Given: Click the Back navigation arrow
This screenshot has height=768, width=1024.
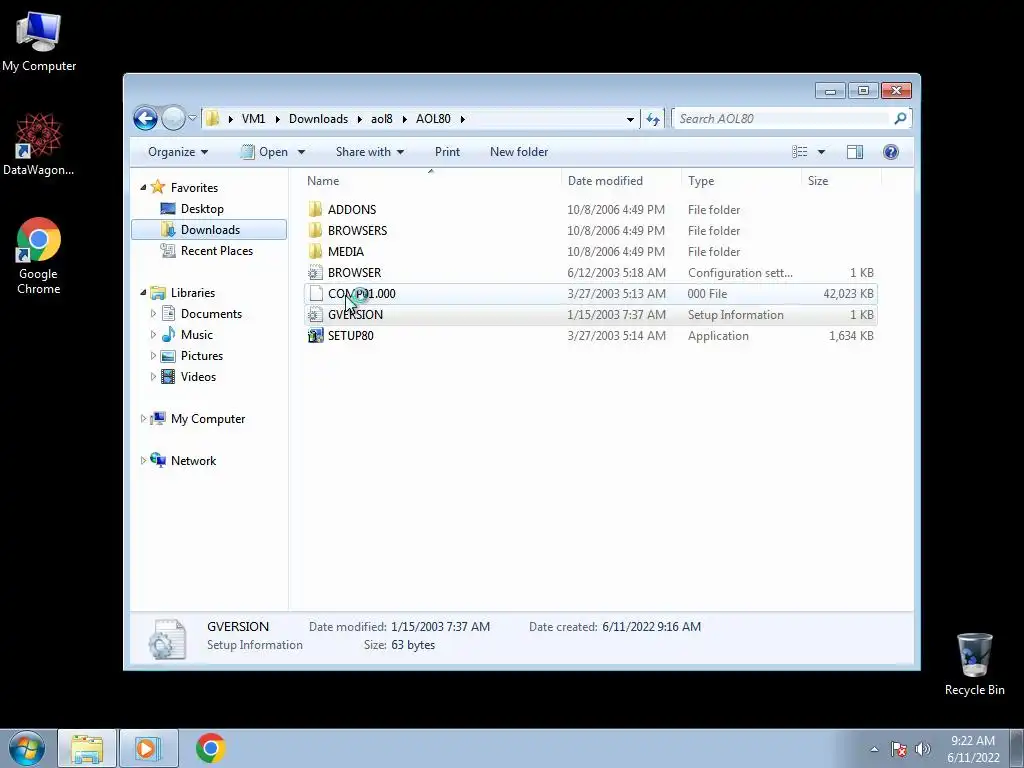Looking at the screenshot, I should click(145, 118).
